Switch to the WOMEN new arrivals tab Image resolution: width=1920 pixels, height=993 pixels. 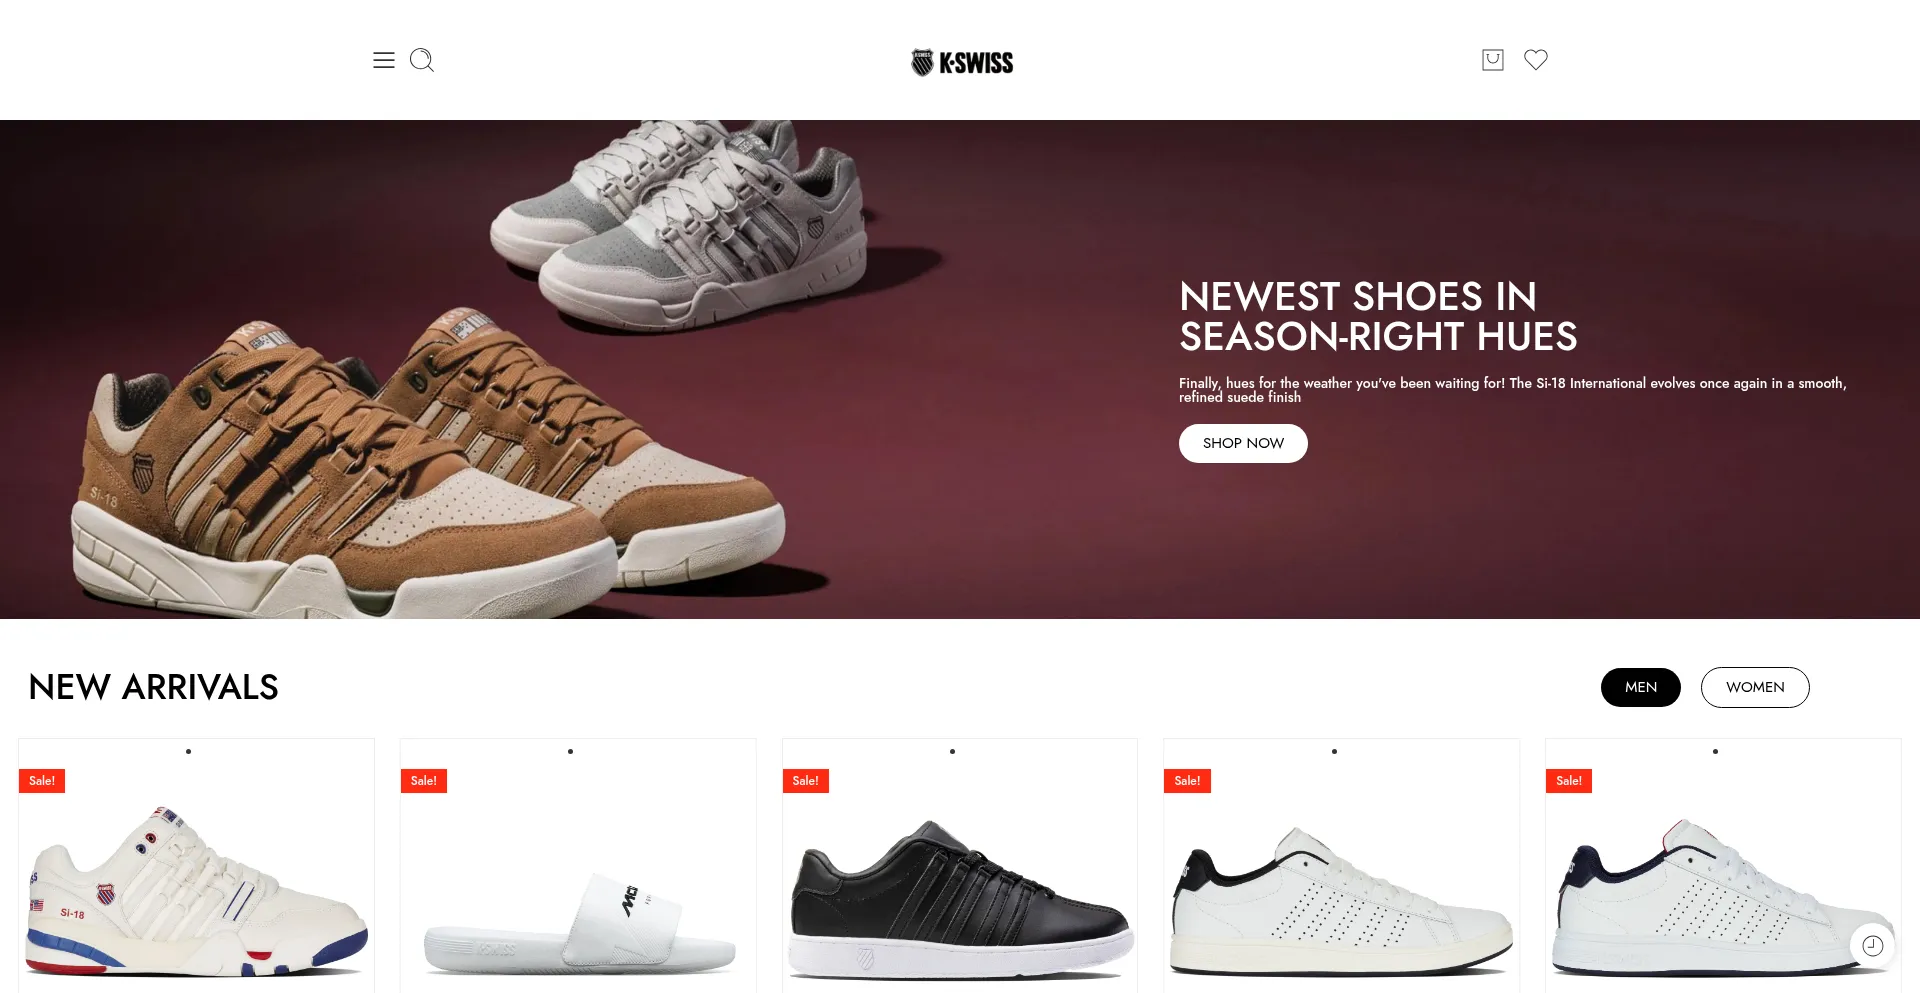pos(1755,687)
